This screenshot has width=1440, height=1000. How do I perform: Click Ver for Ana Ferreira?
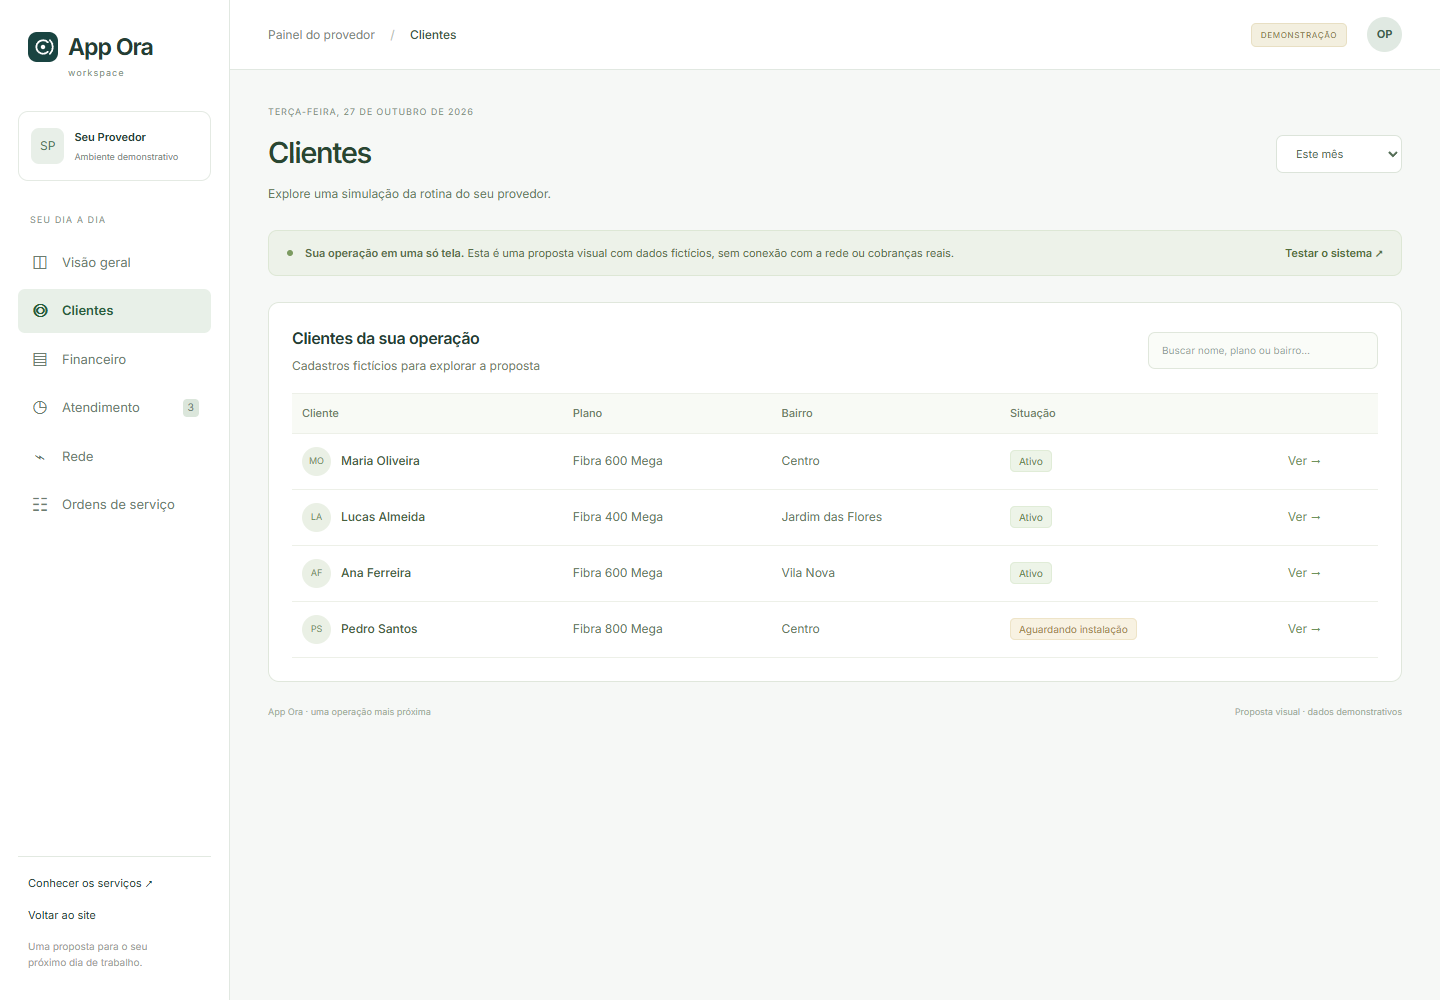1304,573
